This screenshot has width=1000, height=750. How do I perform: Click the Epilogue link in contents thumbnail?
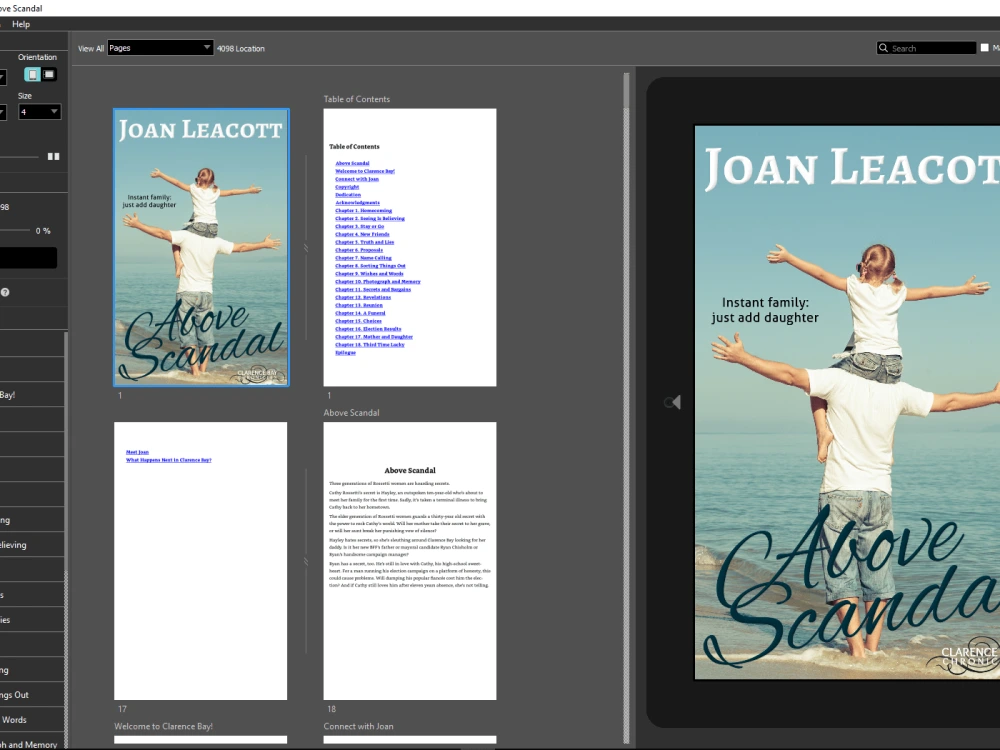point(345,353)
